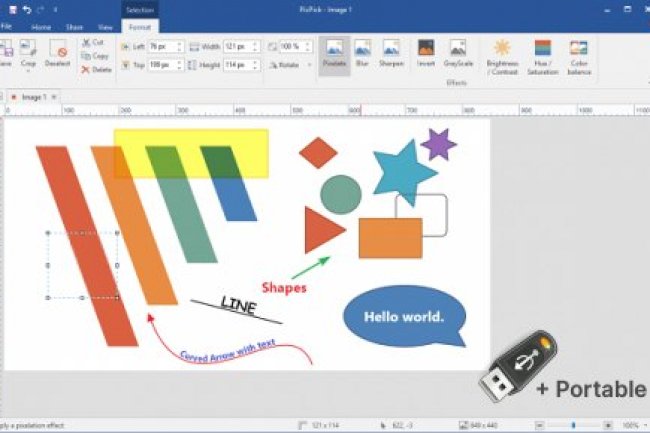Viewport: 650px width, 433px height.
Task: Open the Rotate dropdown menu
Action: (290, 65)
